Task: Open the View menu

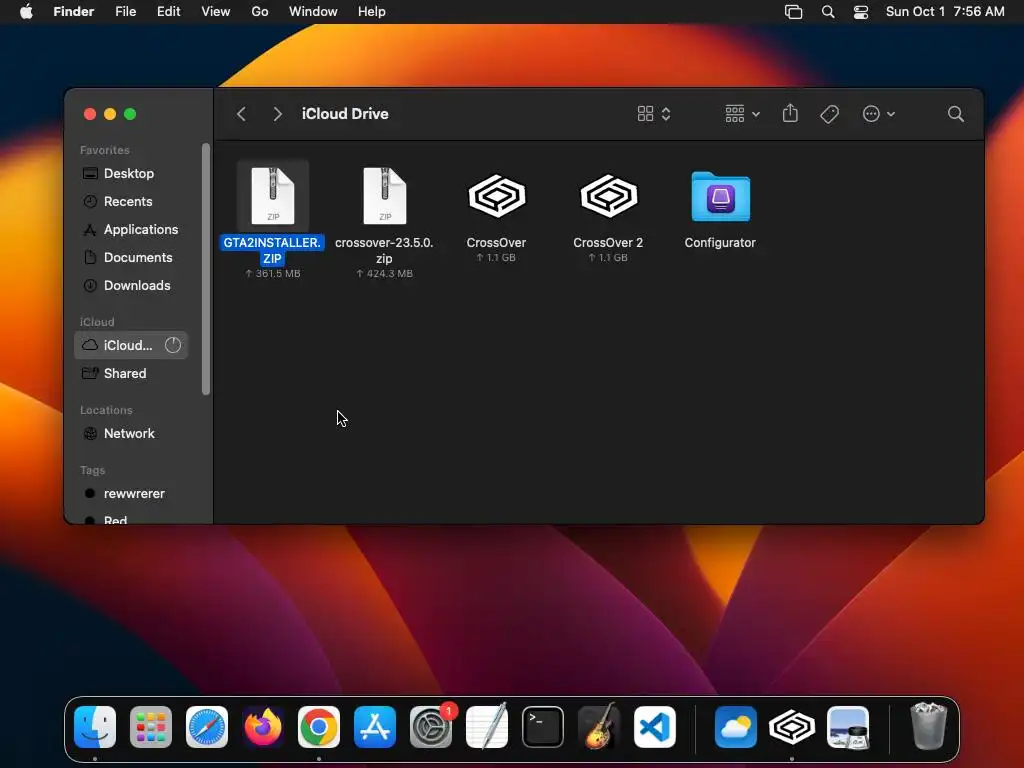Action: click(216, 12)
